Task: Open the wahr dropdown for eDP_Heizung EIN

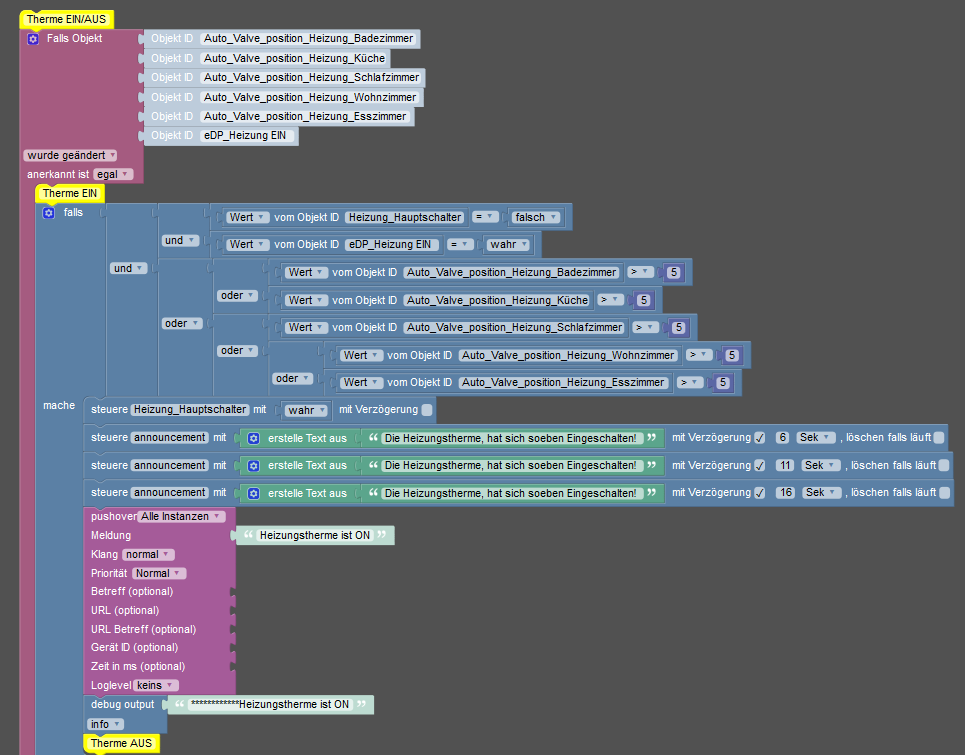Action: tap(509, 244)
